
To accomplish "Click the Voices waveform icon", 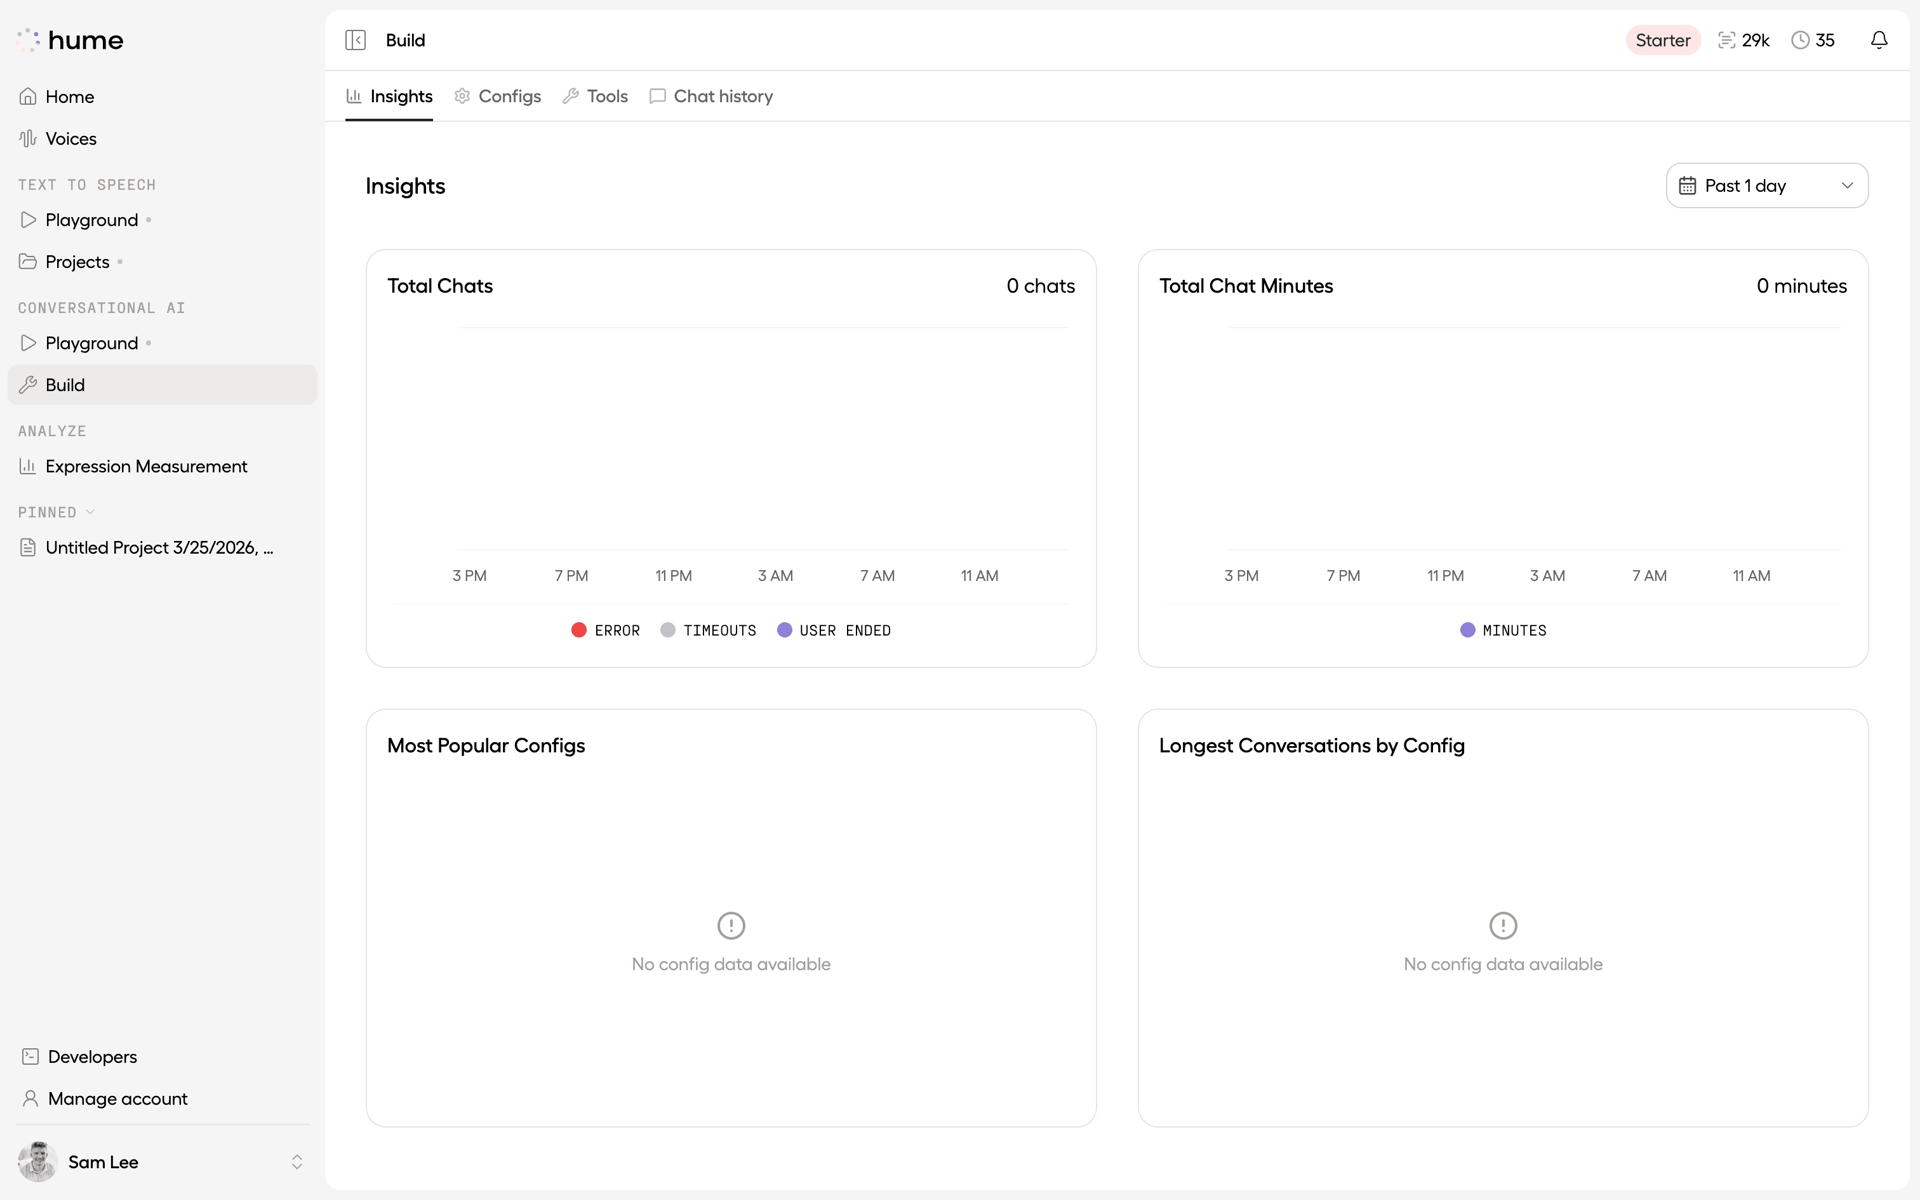I will pos(28,139).
